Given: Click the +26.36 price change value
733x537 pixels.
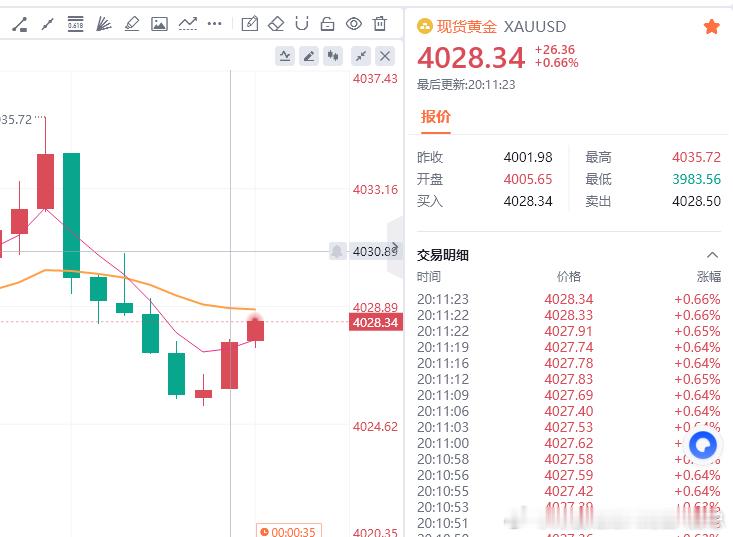Looking at the screenshot, I should click(x=555, y=50).
